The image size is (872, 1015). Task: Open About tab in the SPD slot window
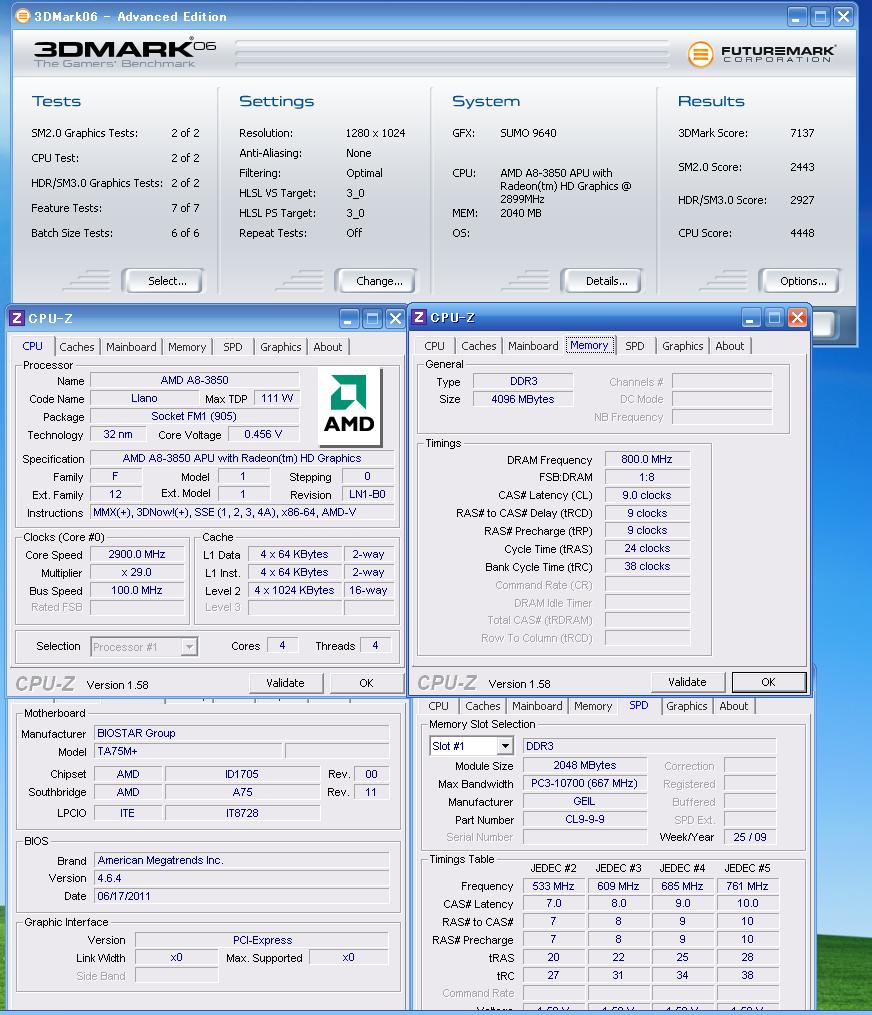[733, 706]
